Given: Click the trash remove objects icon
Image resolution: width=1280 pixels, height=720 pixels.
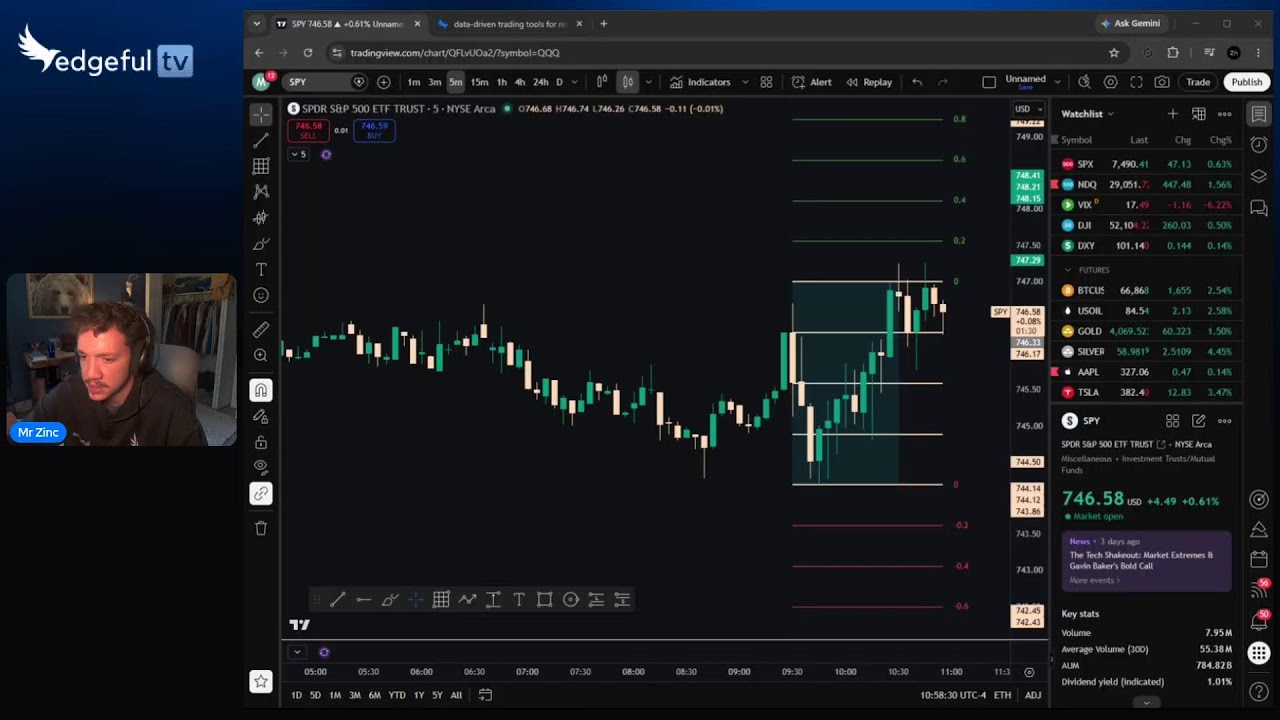Looking at the screenshot, I should pos(261,528).
